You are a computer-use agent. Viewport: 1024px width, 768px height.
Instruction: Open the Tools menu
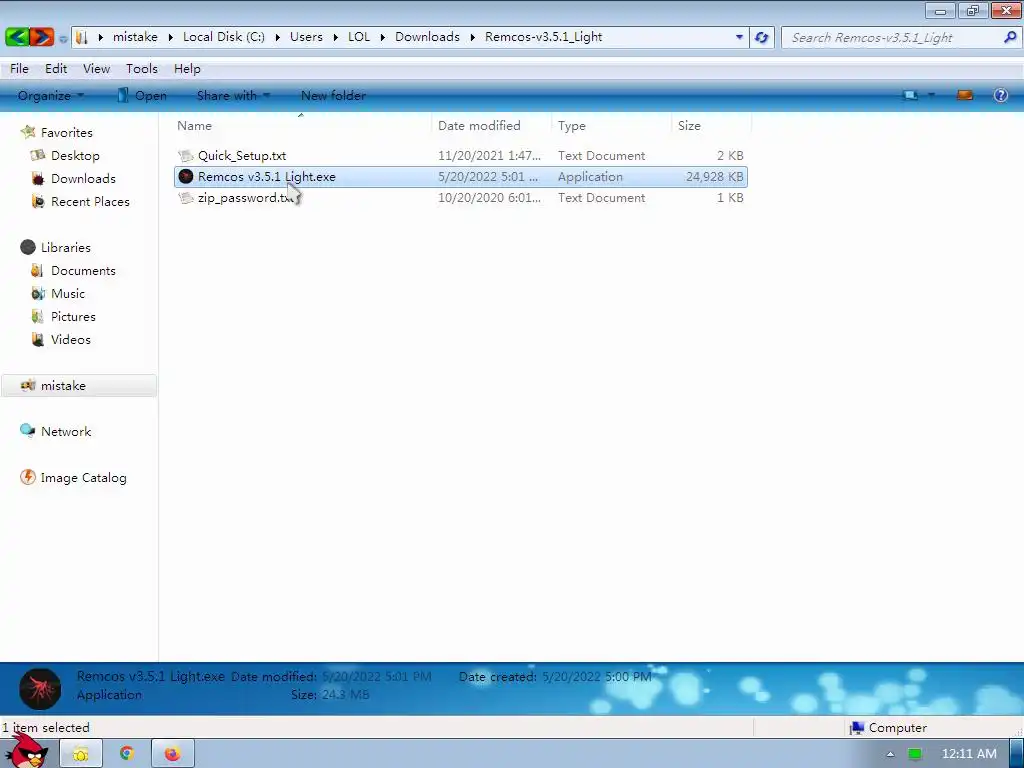(142, 69)
